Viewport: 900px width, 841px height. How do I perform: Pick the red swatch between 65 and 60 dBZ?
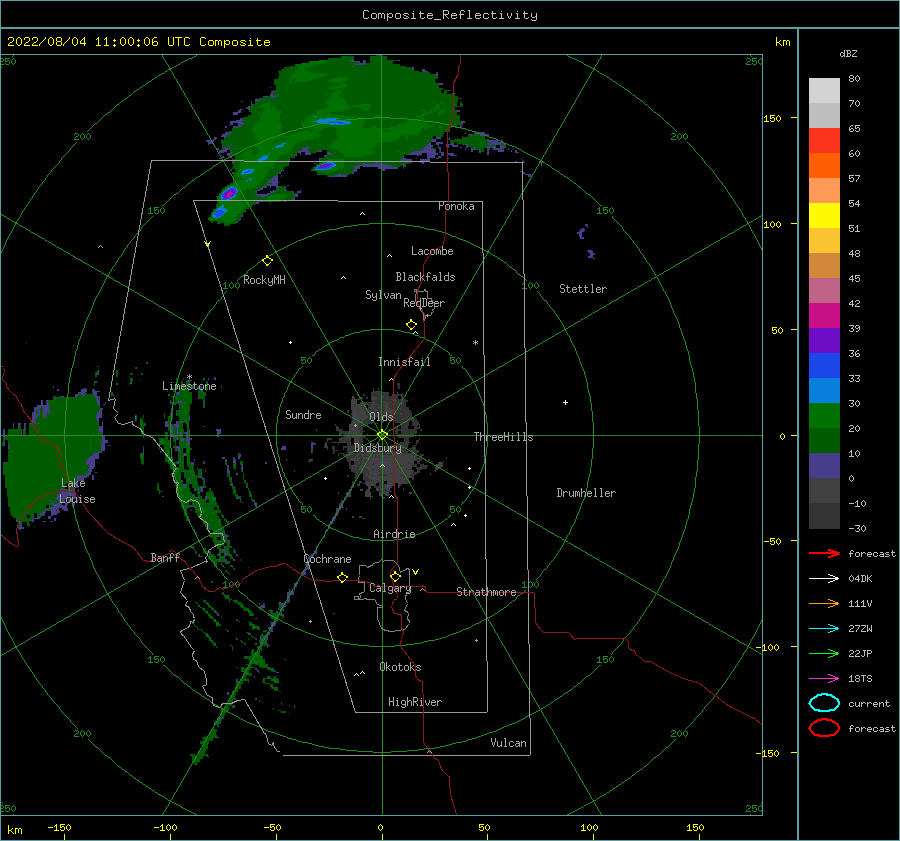pyautogui.click(x=824, y=140)
